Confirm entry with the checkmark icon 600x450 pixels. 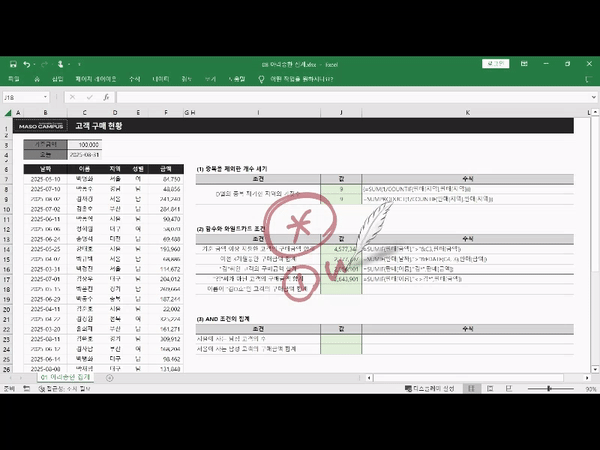(x=90, y=97)
